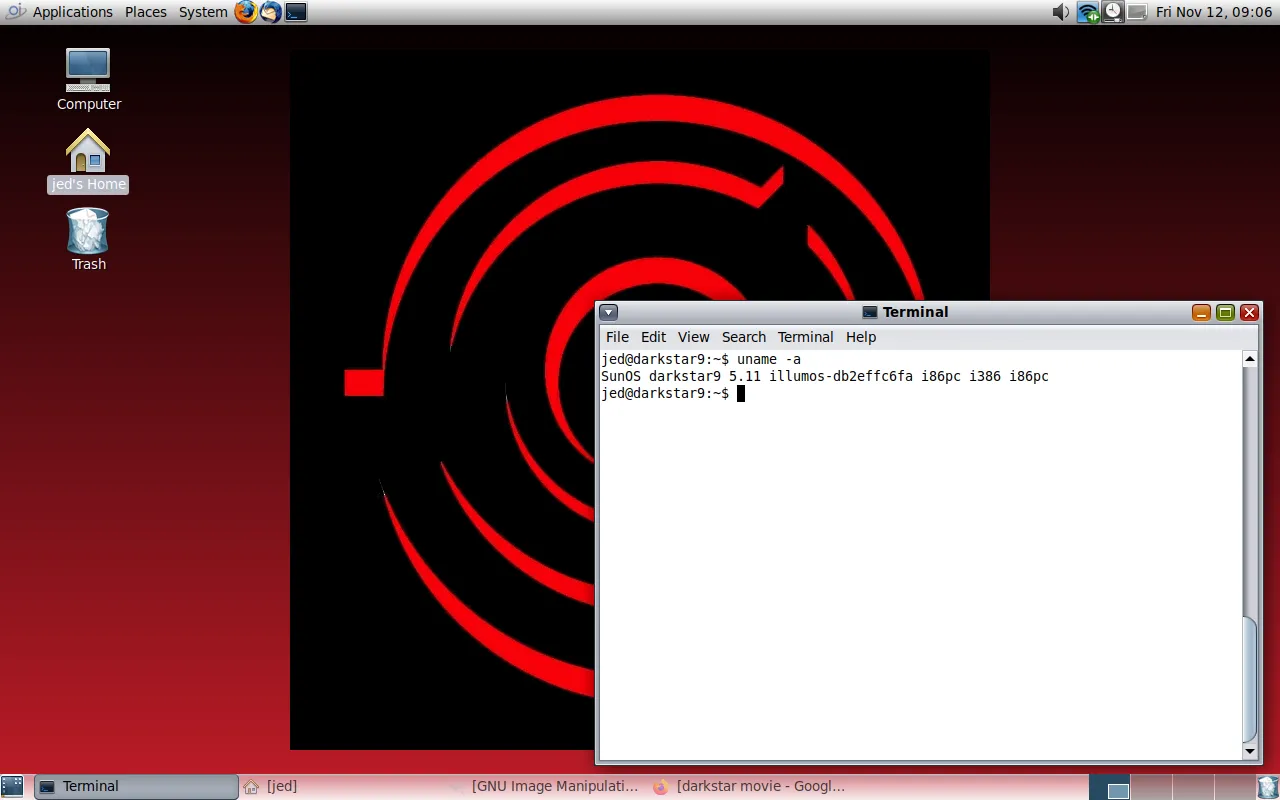Viewport: 1280px width, 800px height.
Task: Open the Terminal Help menu
Action: (861, 337)
